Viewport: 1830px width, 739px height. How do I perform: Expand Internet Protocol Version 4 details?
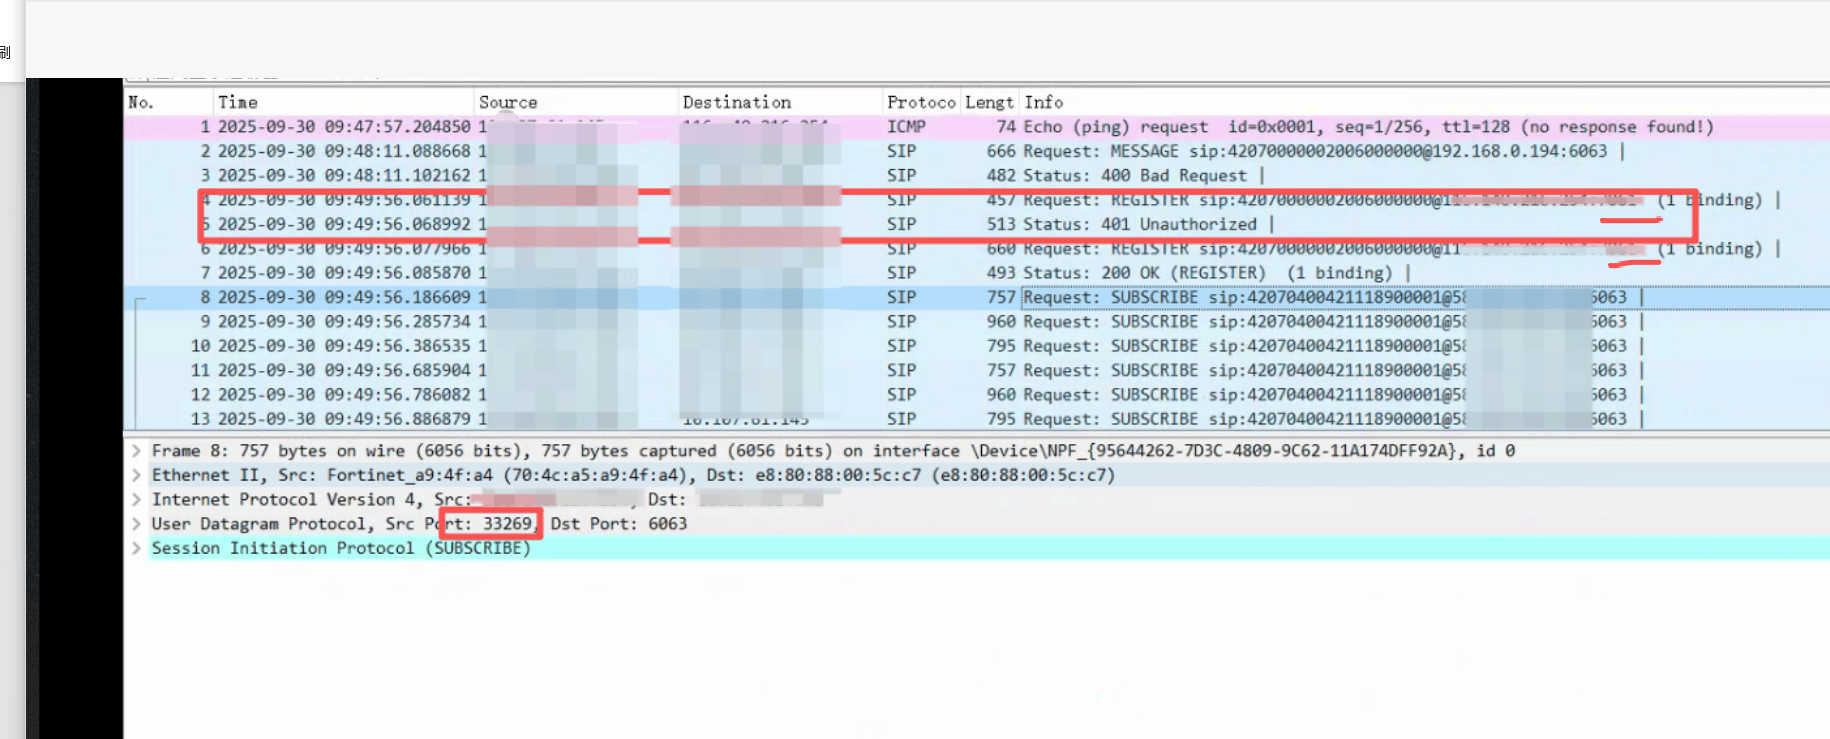coord(136,499)
